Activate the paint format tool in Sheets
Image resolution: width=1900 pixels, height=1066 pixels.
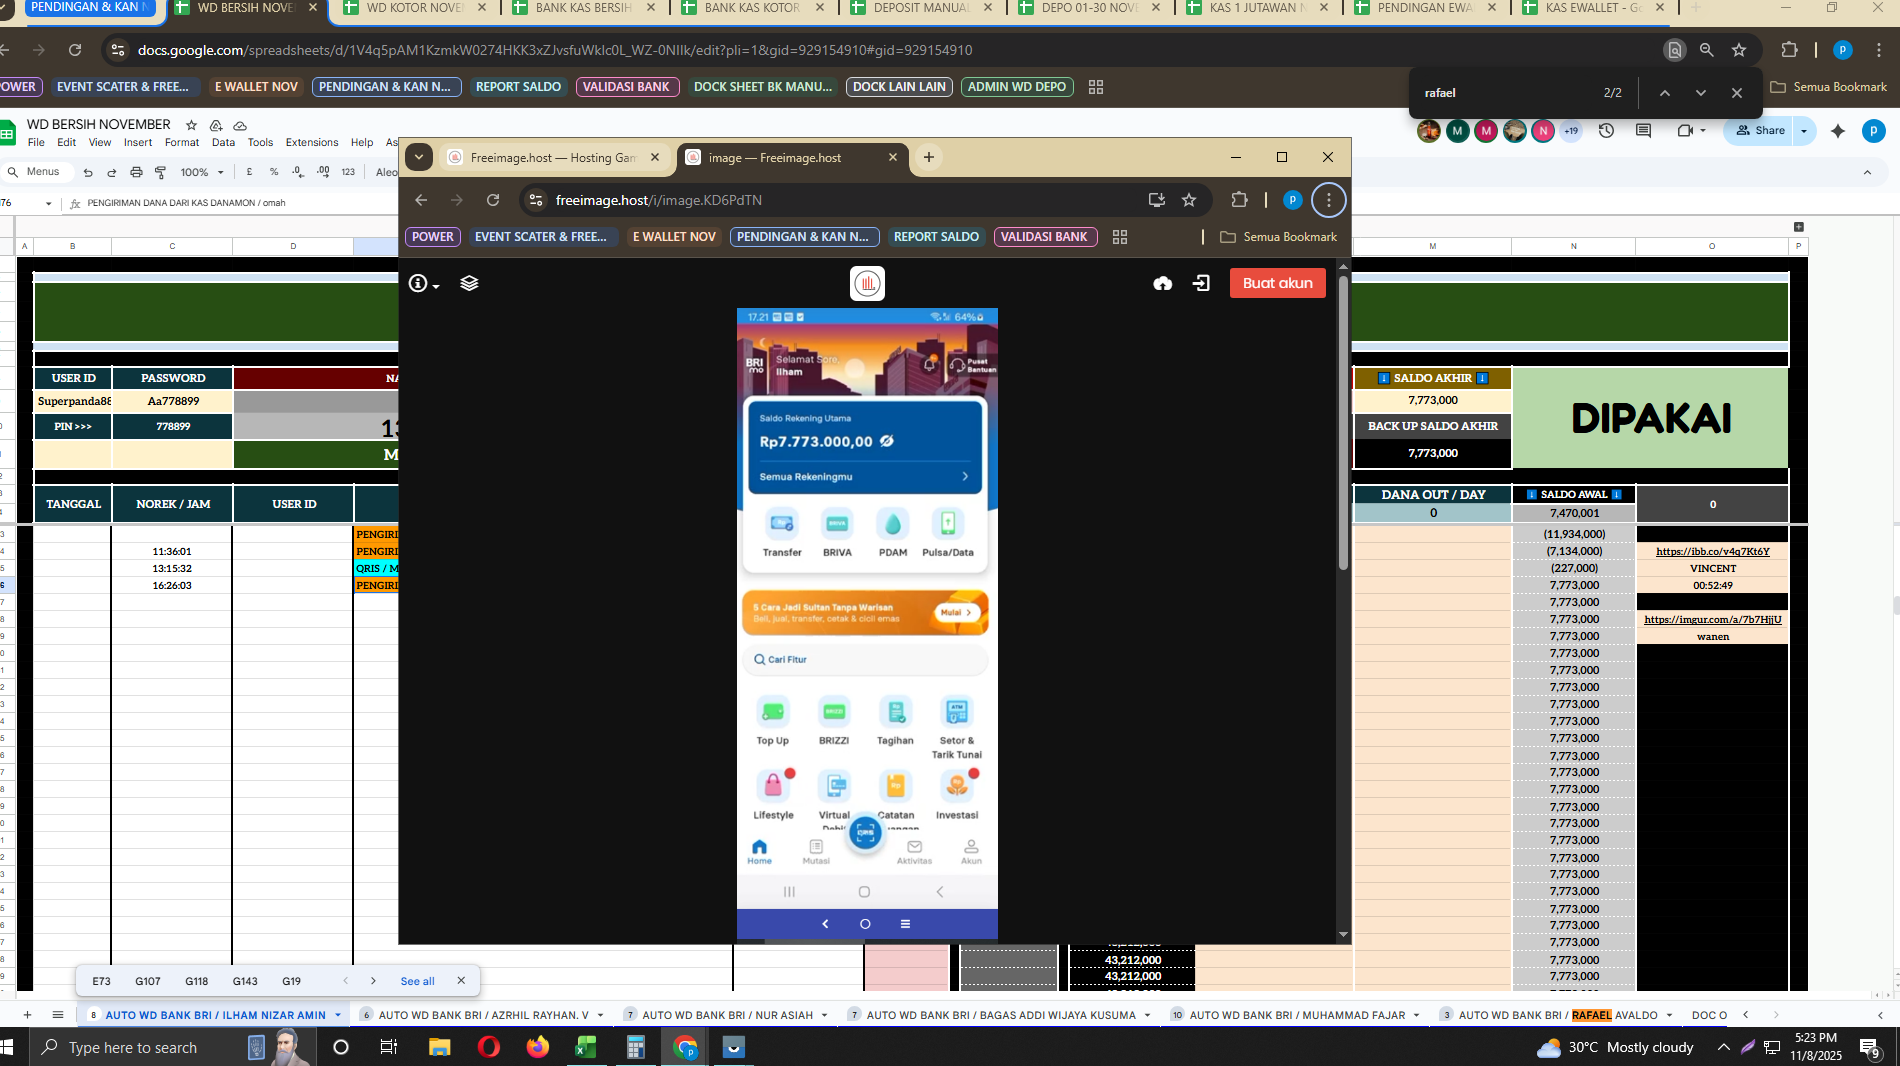tap(160, 172)
